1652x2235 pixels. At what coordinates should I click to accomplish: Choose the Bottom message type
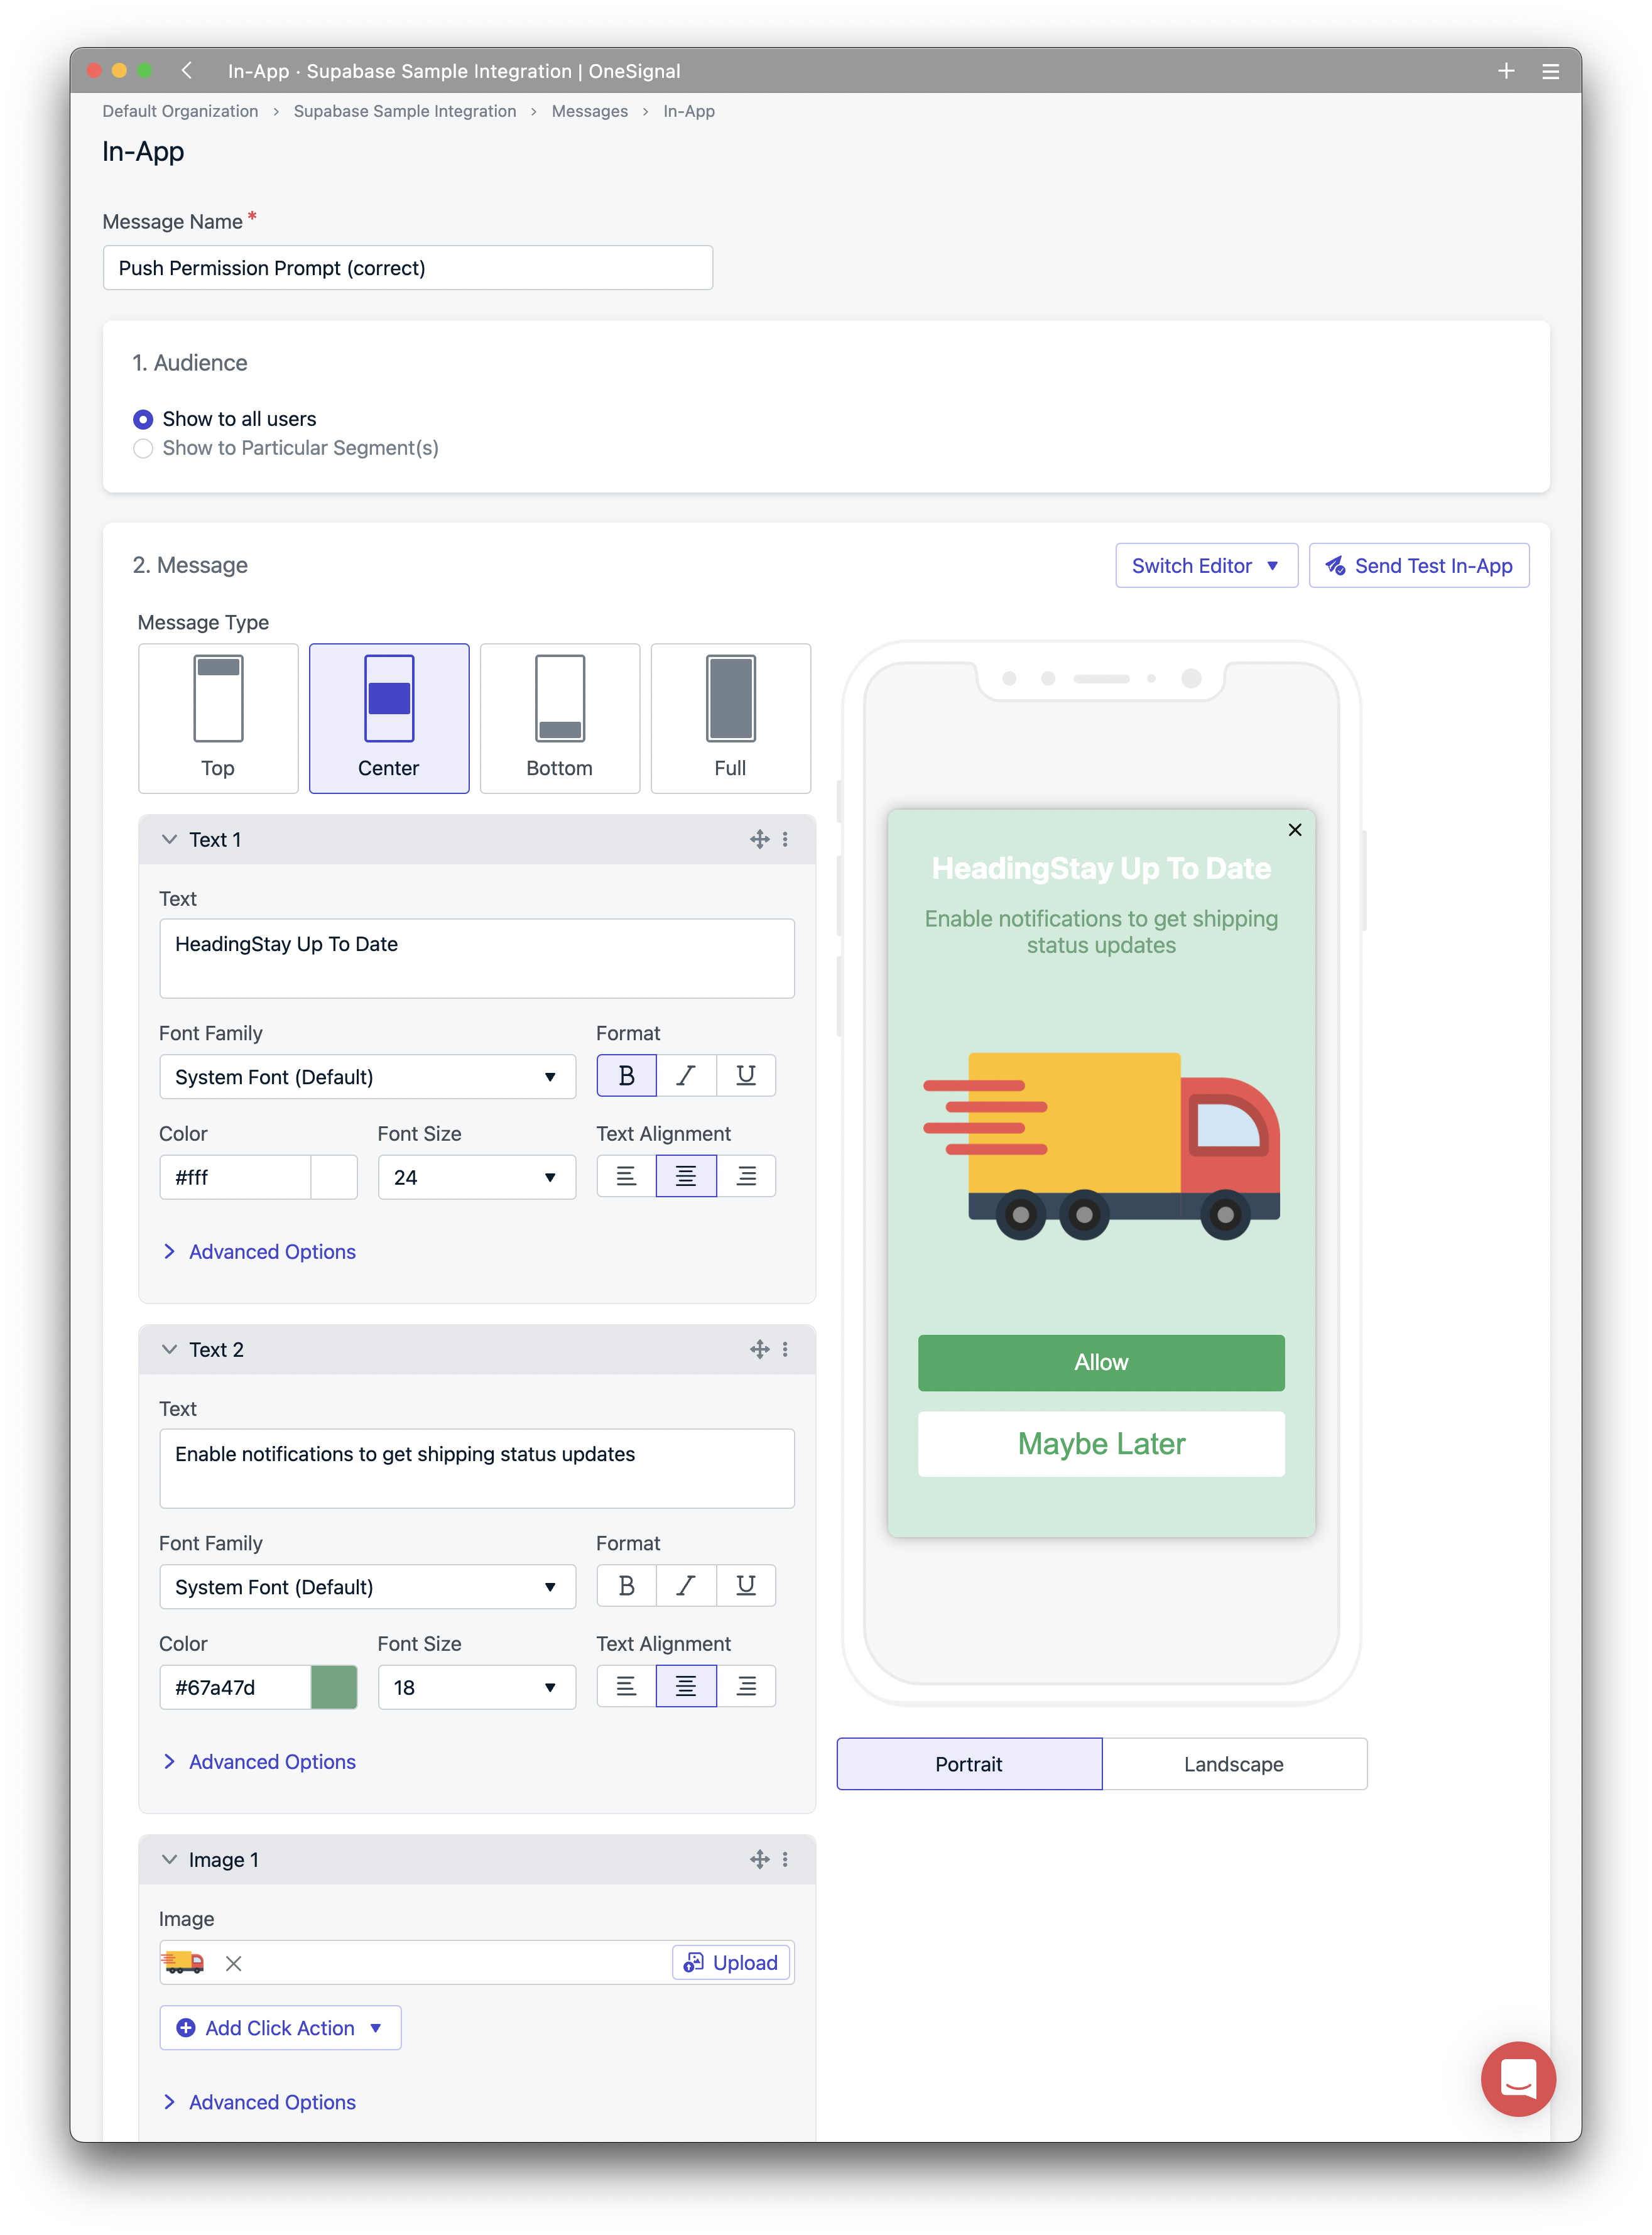point(560,718)
